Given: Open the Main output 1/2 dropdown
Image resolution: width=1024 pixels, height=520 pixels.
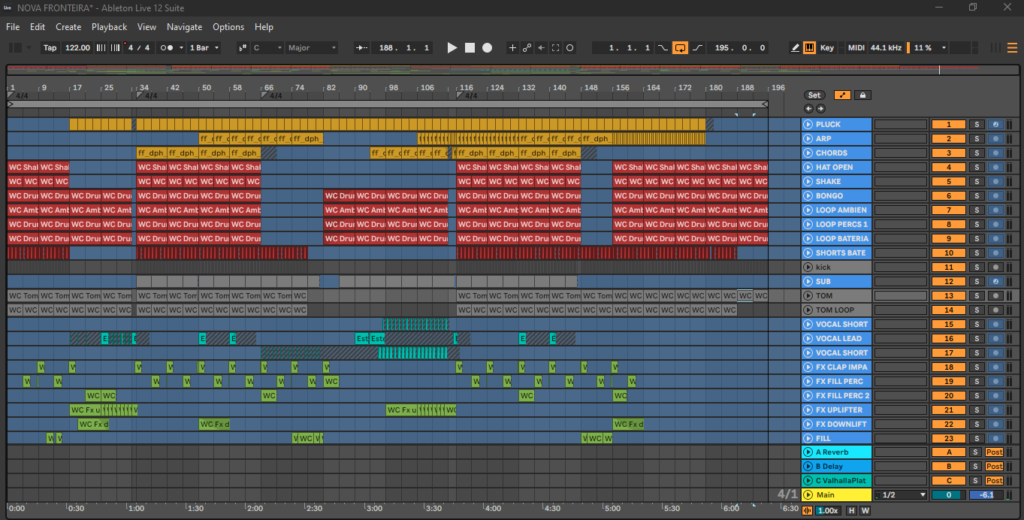Looking at the screenshot, I should 898,495.
